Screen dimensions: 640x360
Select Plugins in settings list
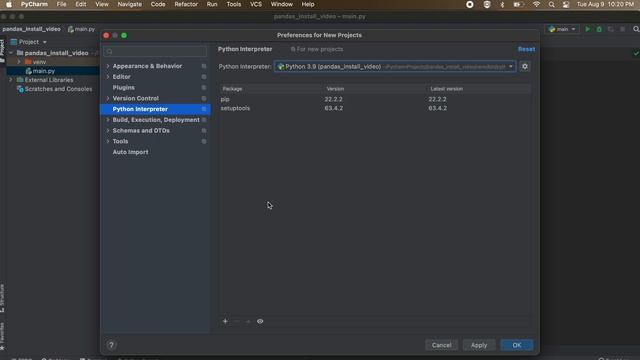click(x=124, y=87)
